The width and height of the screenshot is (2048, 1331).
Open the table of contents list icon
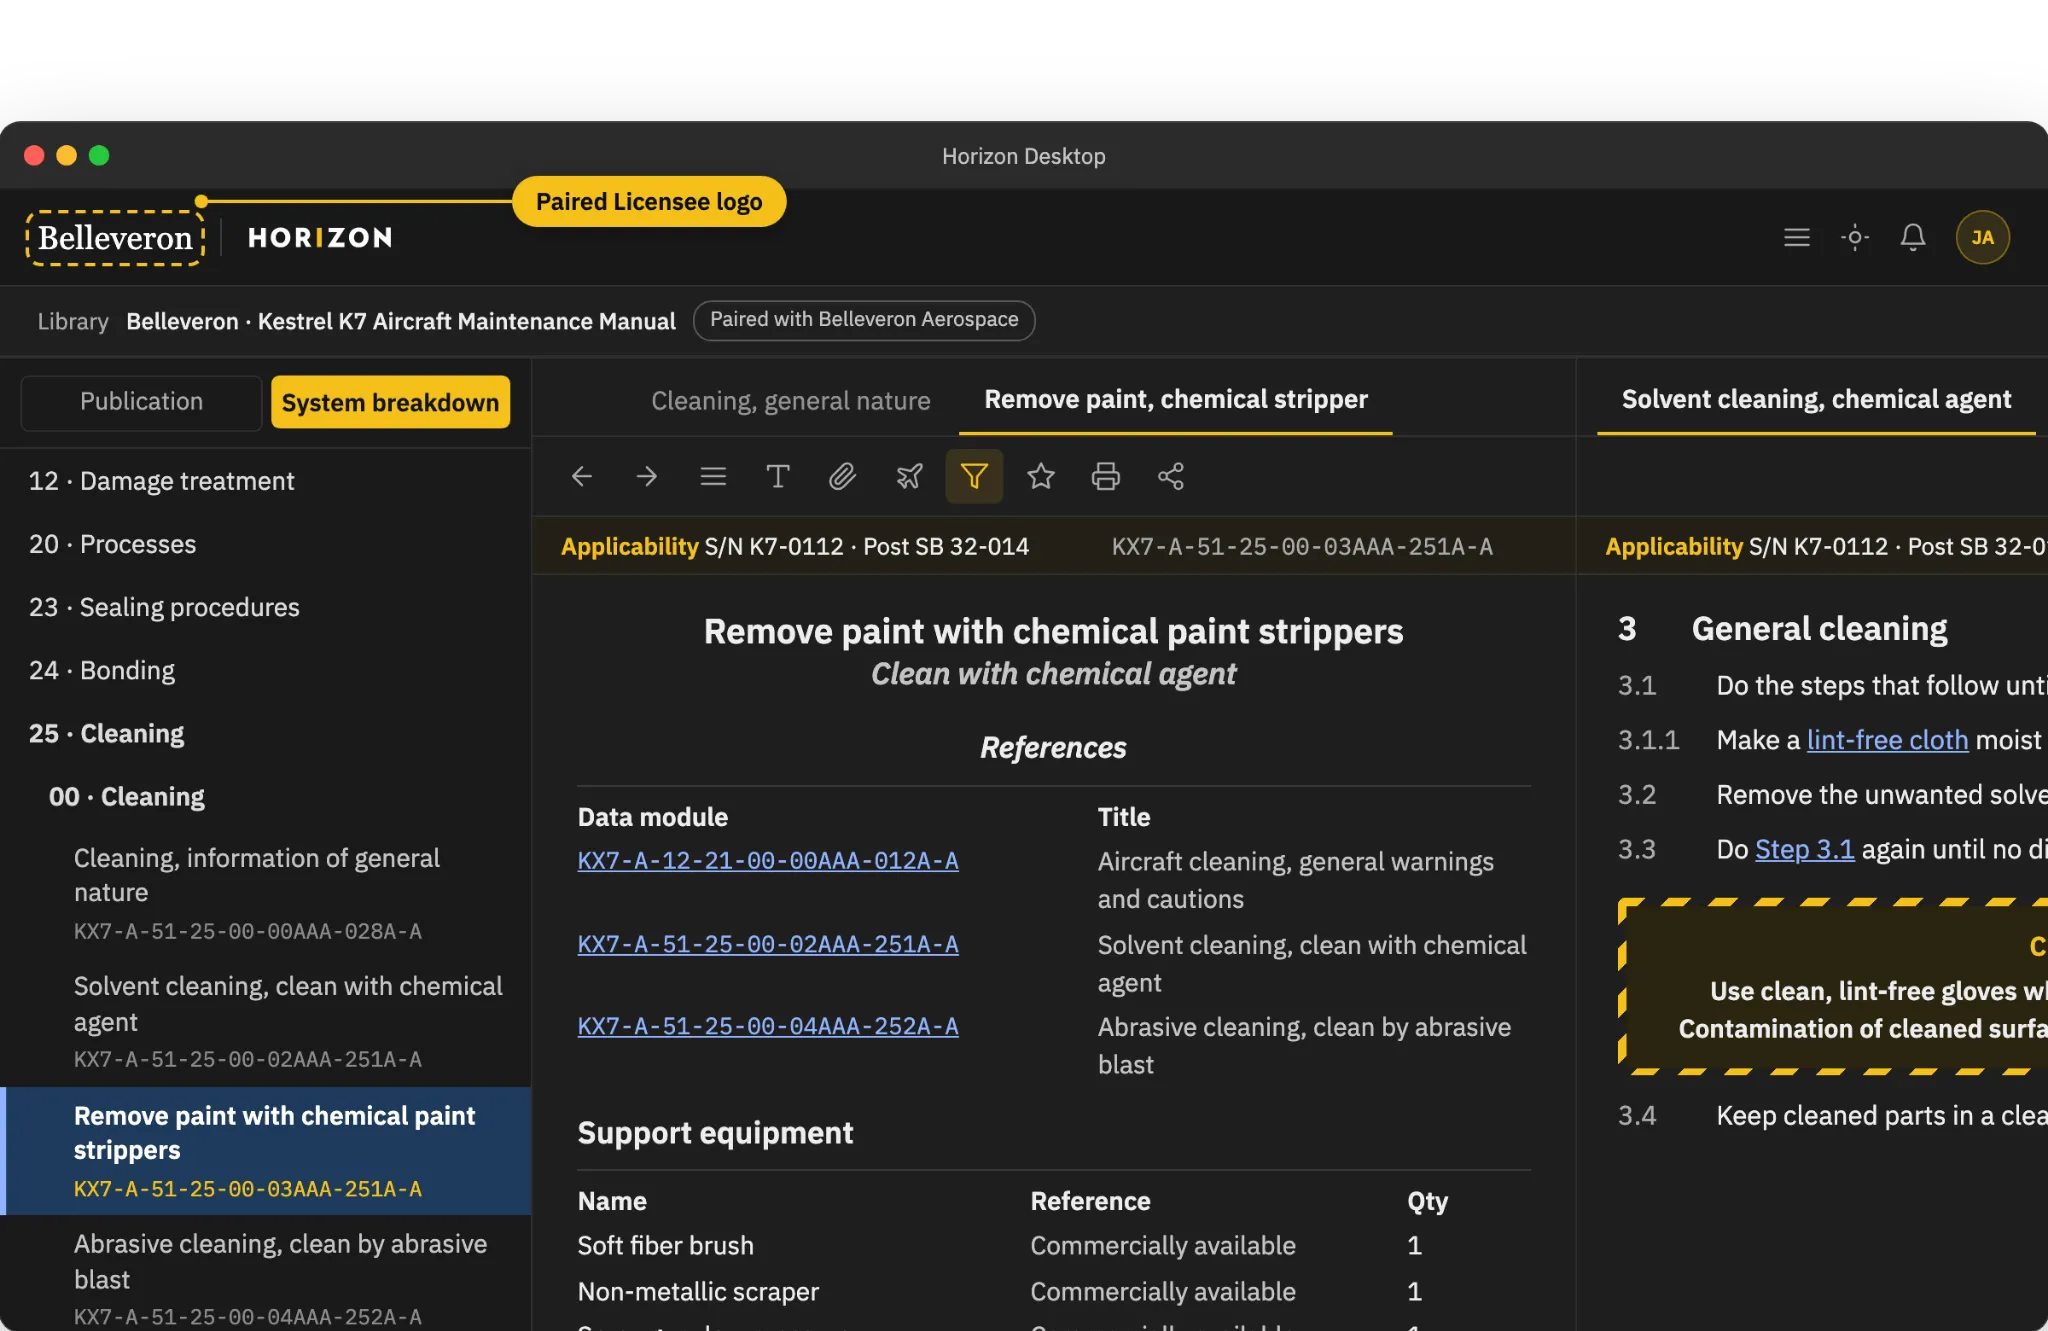(x=713, y=477)
